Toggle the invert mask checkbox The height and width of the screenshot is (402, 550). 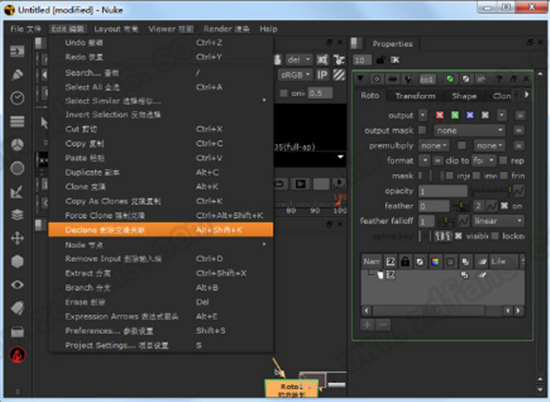[476, 175]
